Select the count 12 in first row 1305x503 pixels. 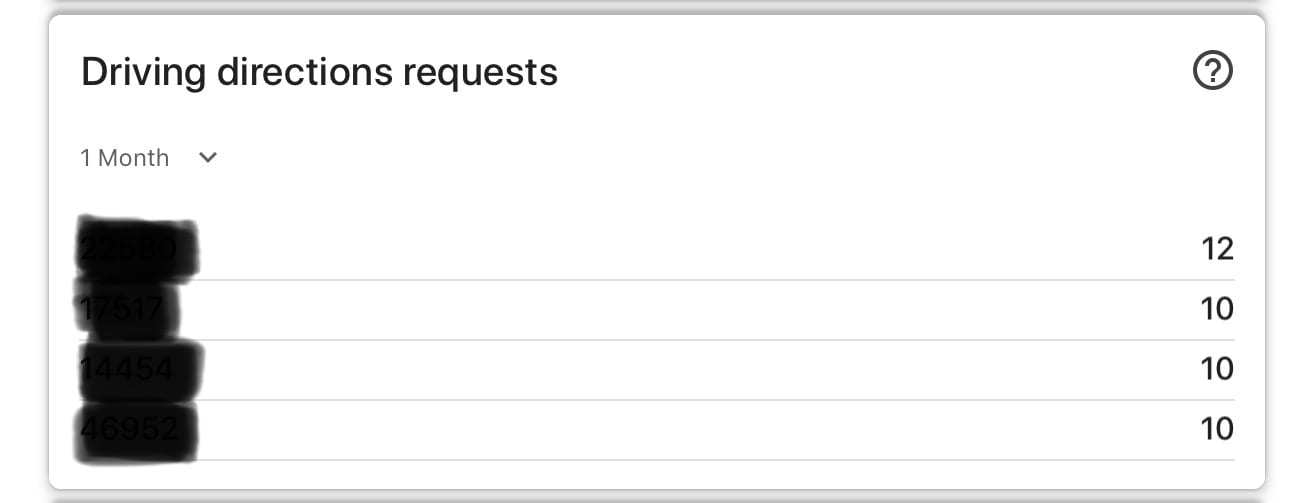1217,248
